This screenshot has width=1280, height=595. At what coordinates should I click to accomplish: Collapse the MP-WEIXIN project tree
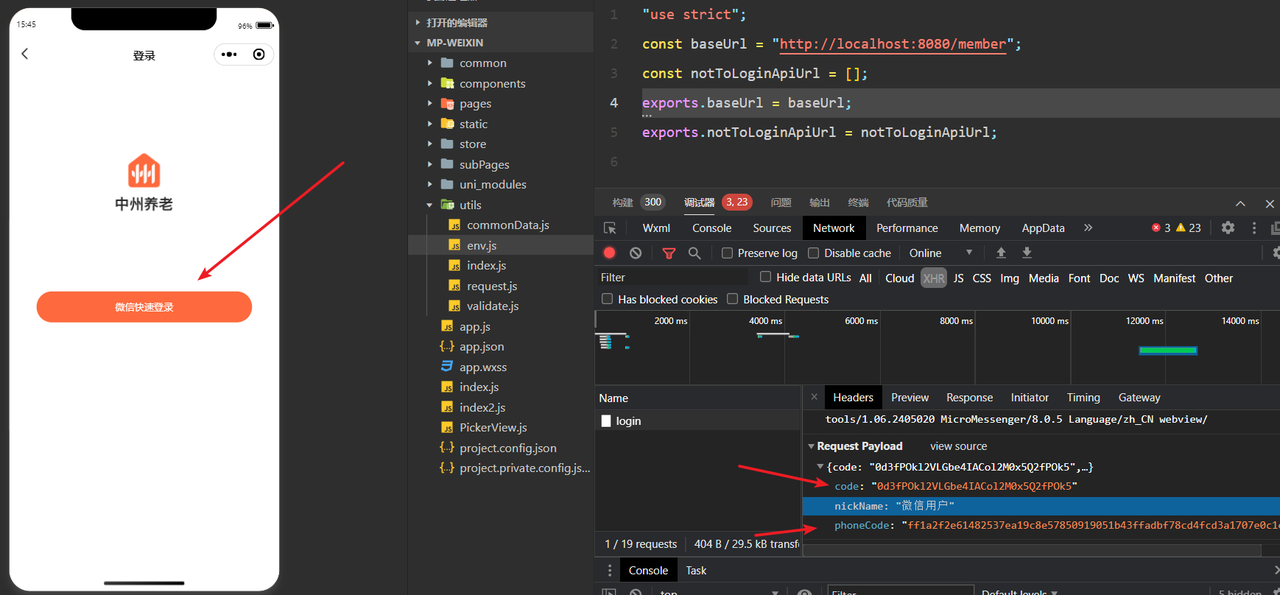pyautogui.click(x=418, y=43)
